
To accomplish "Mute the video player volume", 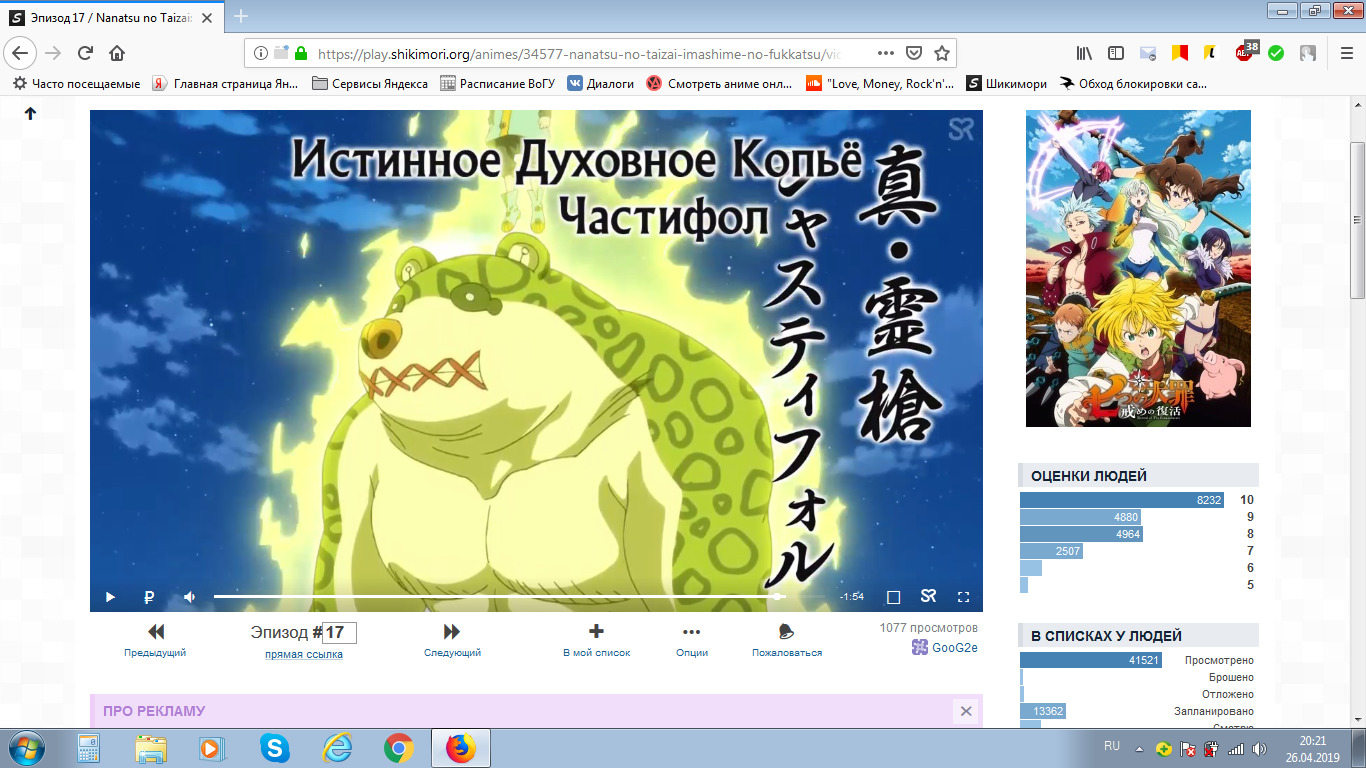I will [189, 597].
